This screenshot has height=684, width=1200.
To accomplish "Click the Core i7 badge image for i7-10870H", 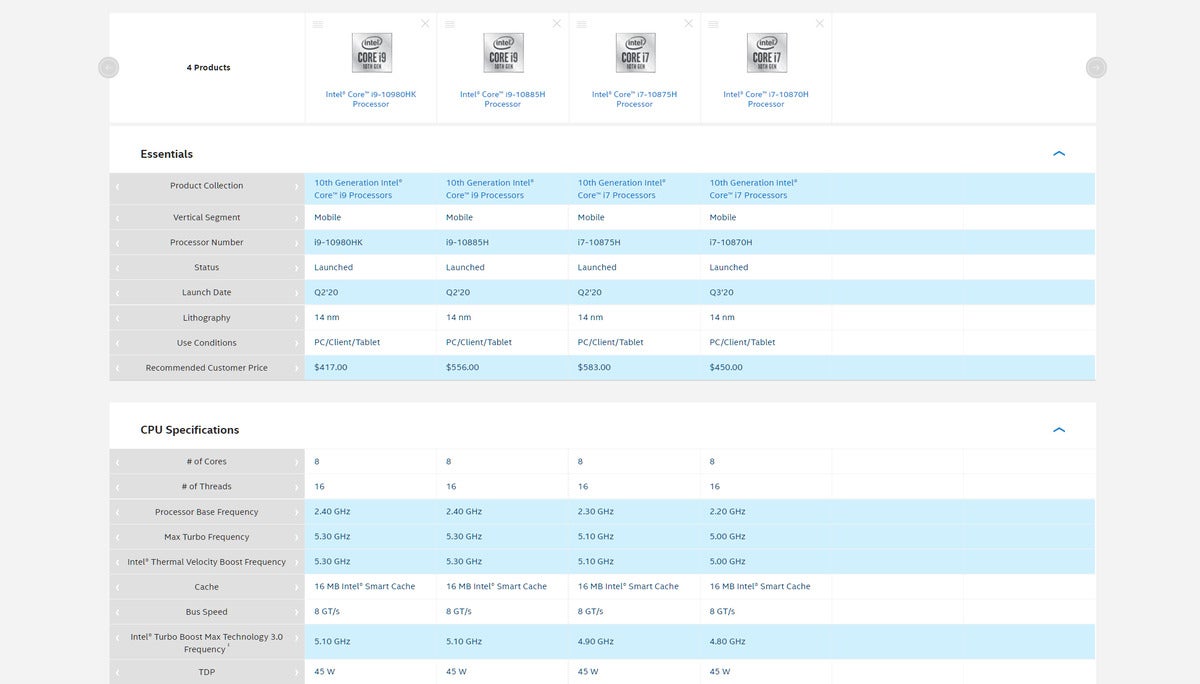I will click(x=766, y=53).
